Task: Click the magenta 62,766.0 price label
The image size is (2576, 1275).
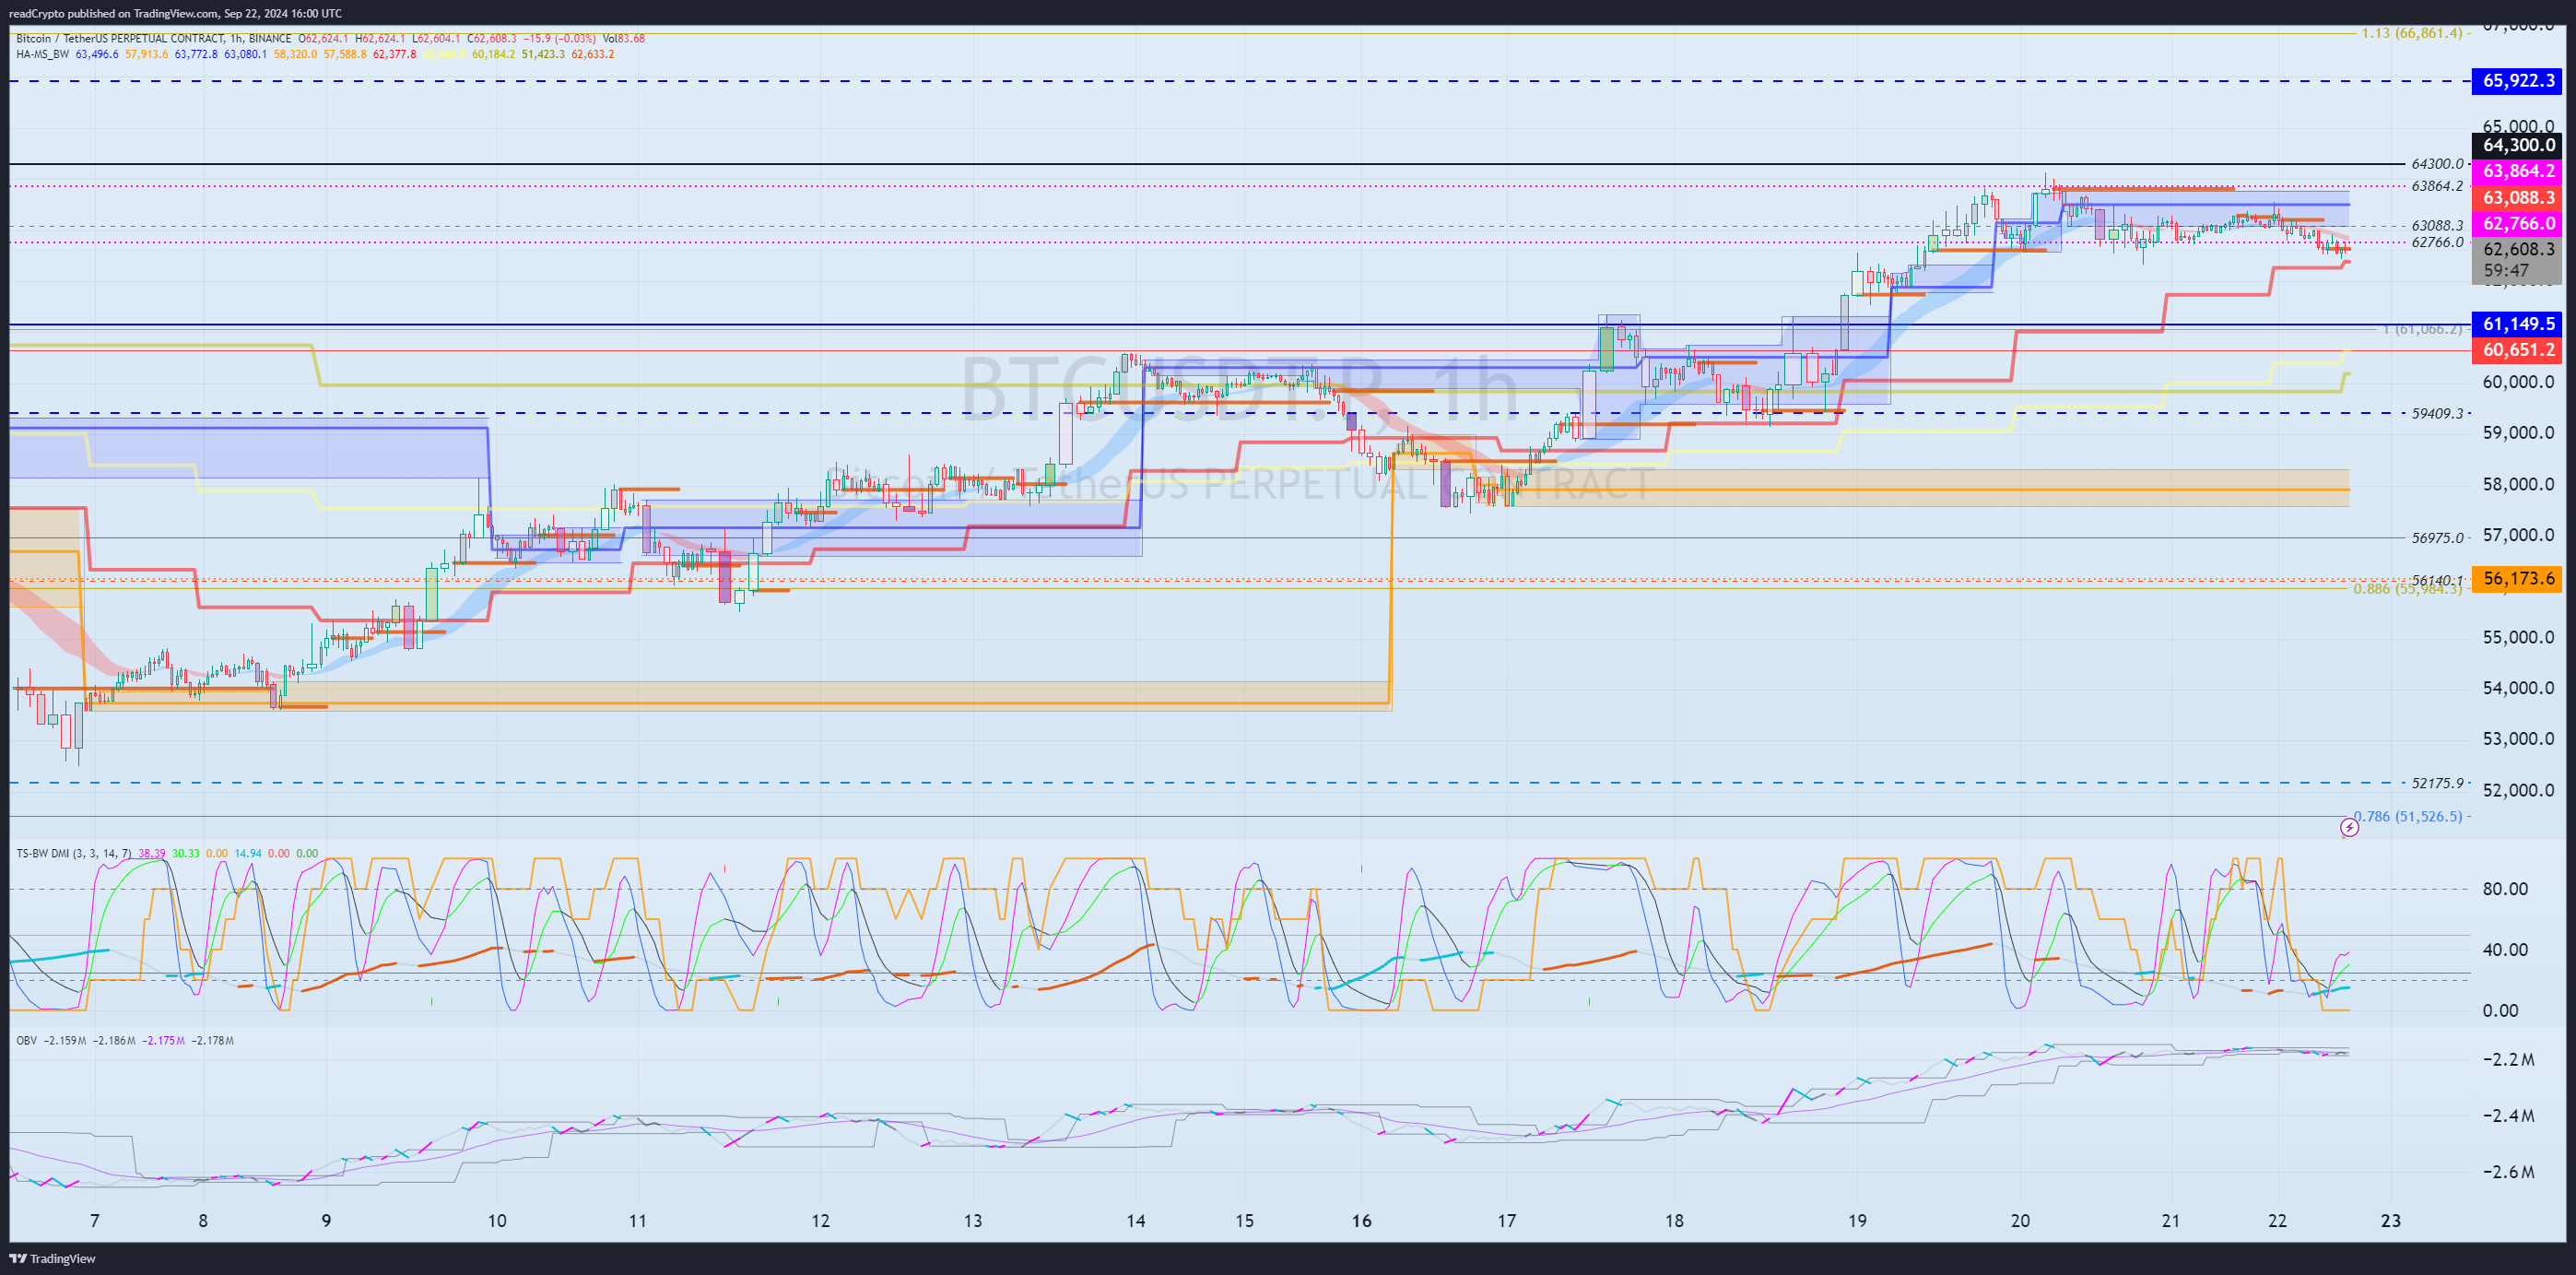Action: tap(2518, 223)
